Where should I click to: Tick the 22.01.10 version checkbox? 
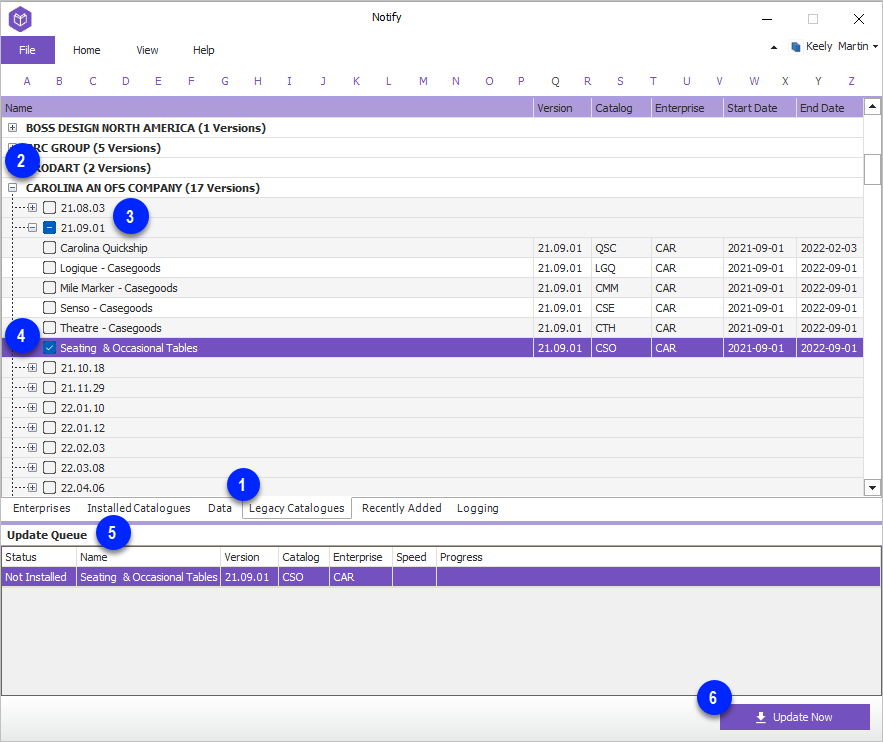pyautogui.click(x=50, y=408)
